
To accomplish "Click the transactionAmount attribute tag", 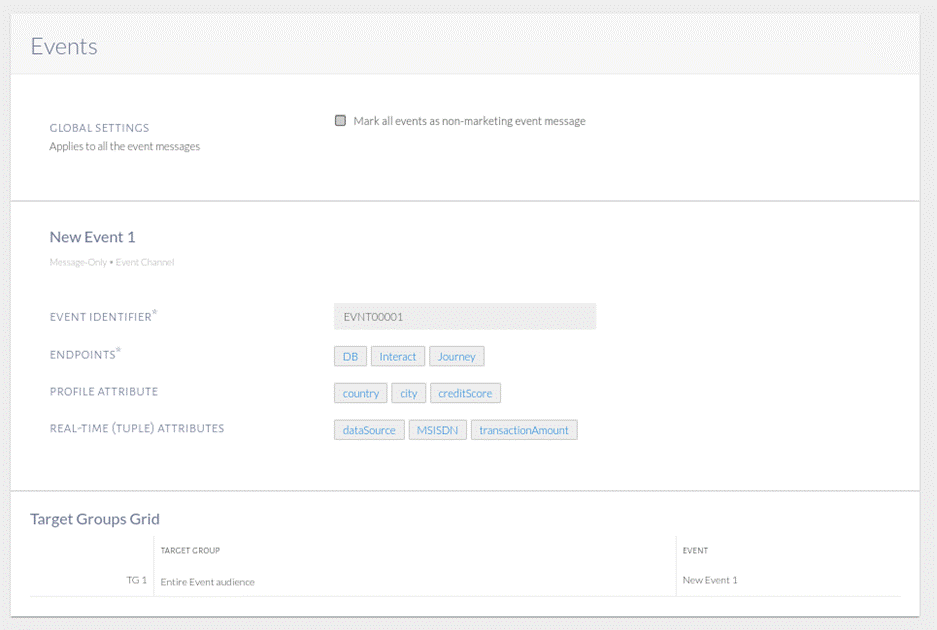I will click(524, 430).
